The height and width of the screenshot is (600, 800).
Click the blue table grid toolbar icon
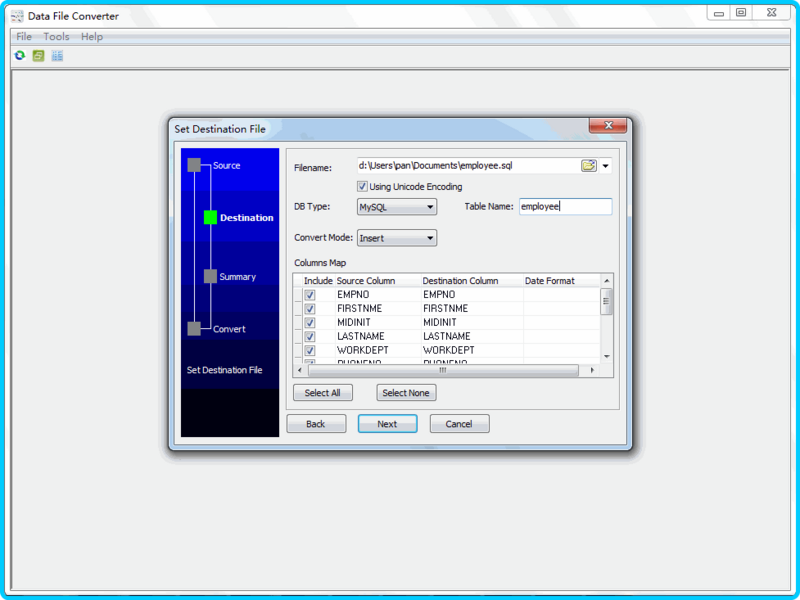pyautogui.click(x=57, y=55)
